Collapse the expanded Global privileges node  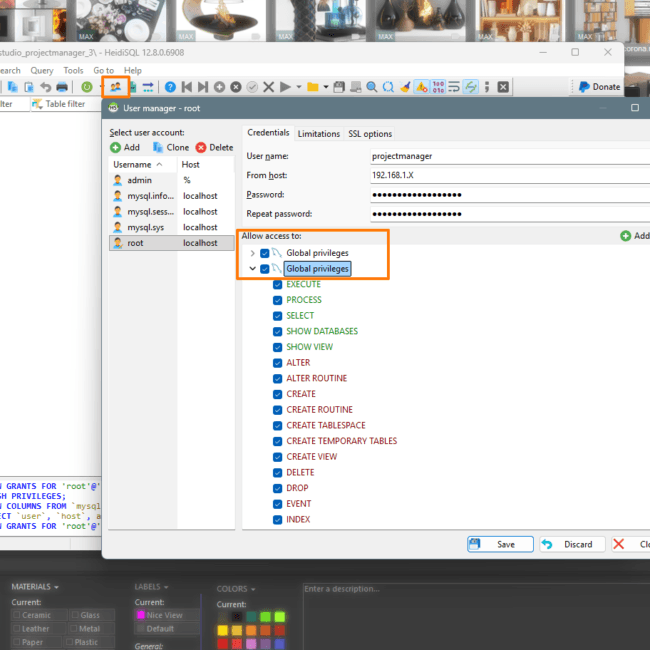pos(252,269)
